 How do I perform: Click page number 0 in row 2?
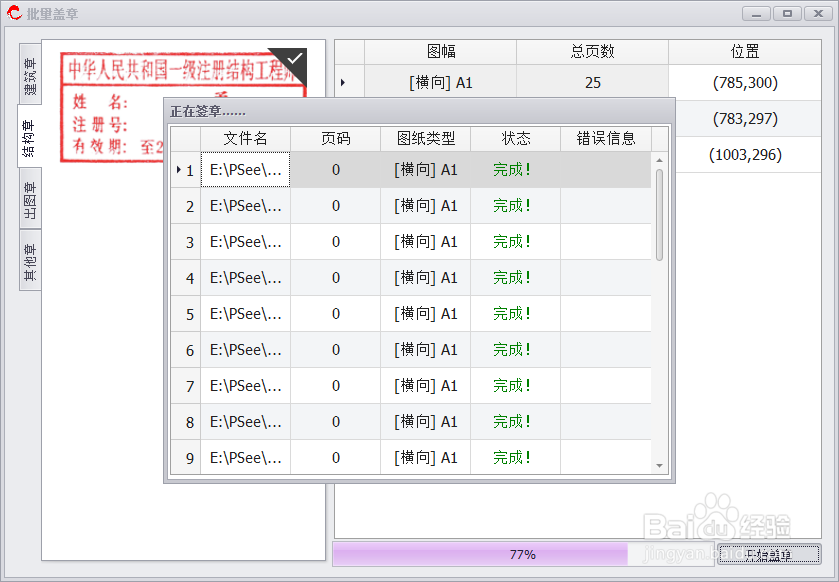[x=335, y=206]
